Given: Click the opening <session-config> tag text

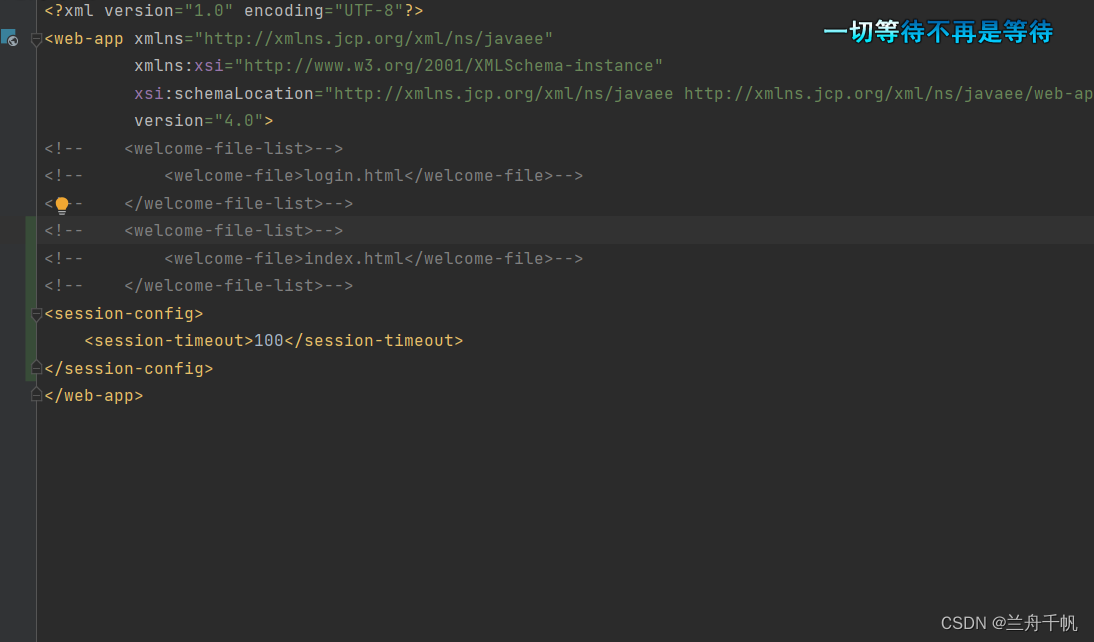Looking at the screenshot, I should (x=124, y=313).
